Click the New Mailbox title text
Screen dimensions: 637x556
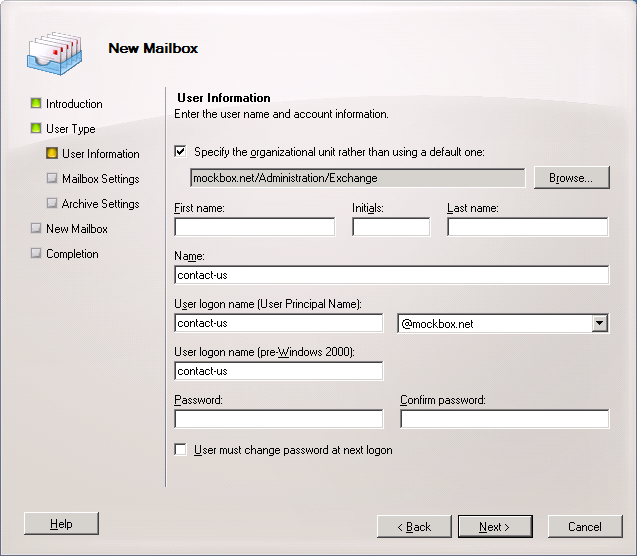[x=153, y=48]
